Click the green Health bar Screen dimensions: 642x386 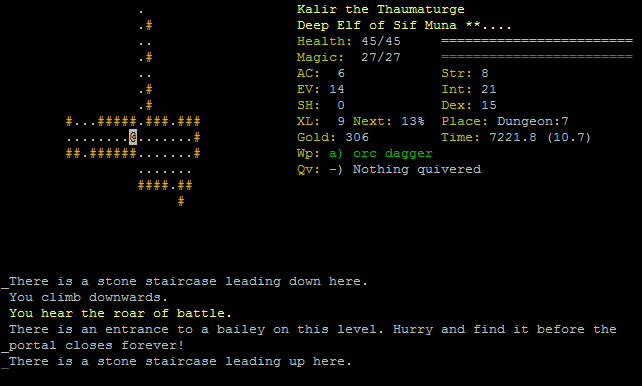[x=537, y=41]
